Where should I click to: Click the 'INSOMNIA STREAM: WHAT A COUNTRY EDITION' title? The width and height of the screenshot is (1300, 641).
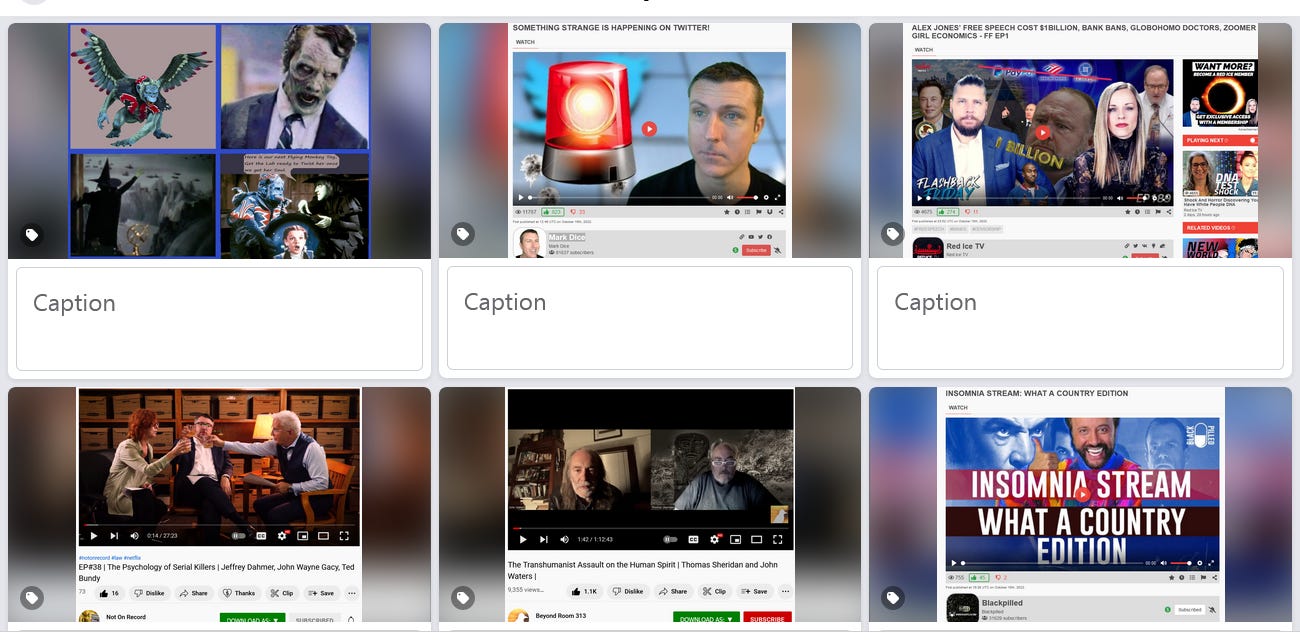coord(1037,393)
